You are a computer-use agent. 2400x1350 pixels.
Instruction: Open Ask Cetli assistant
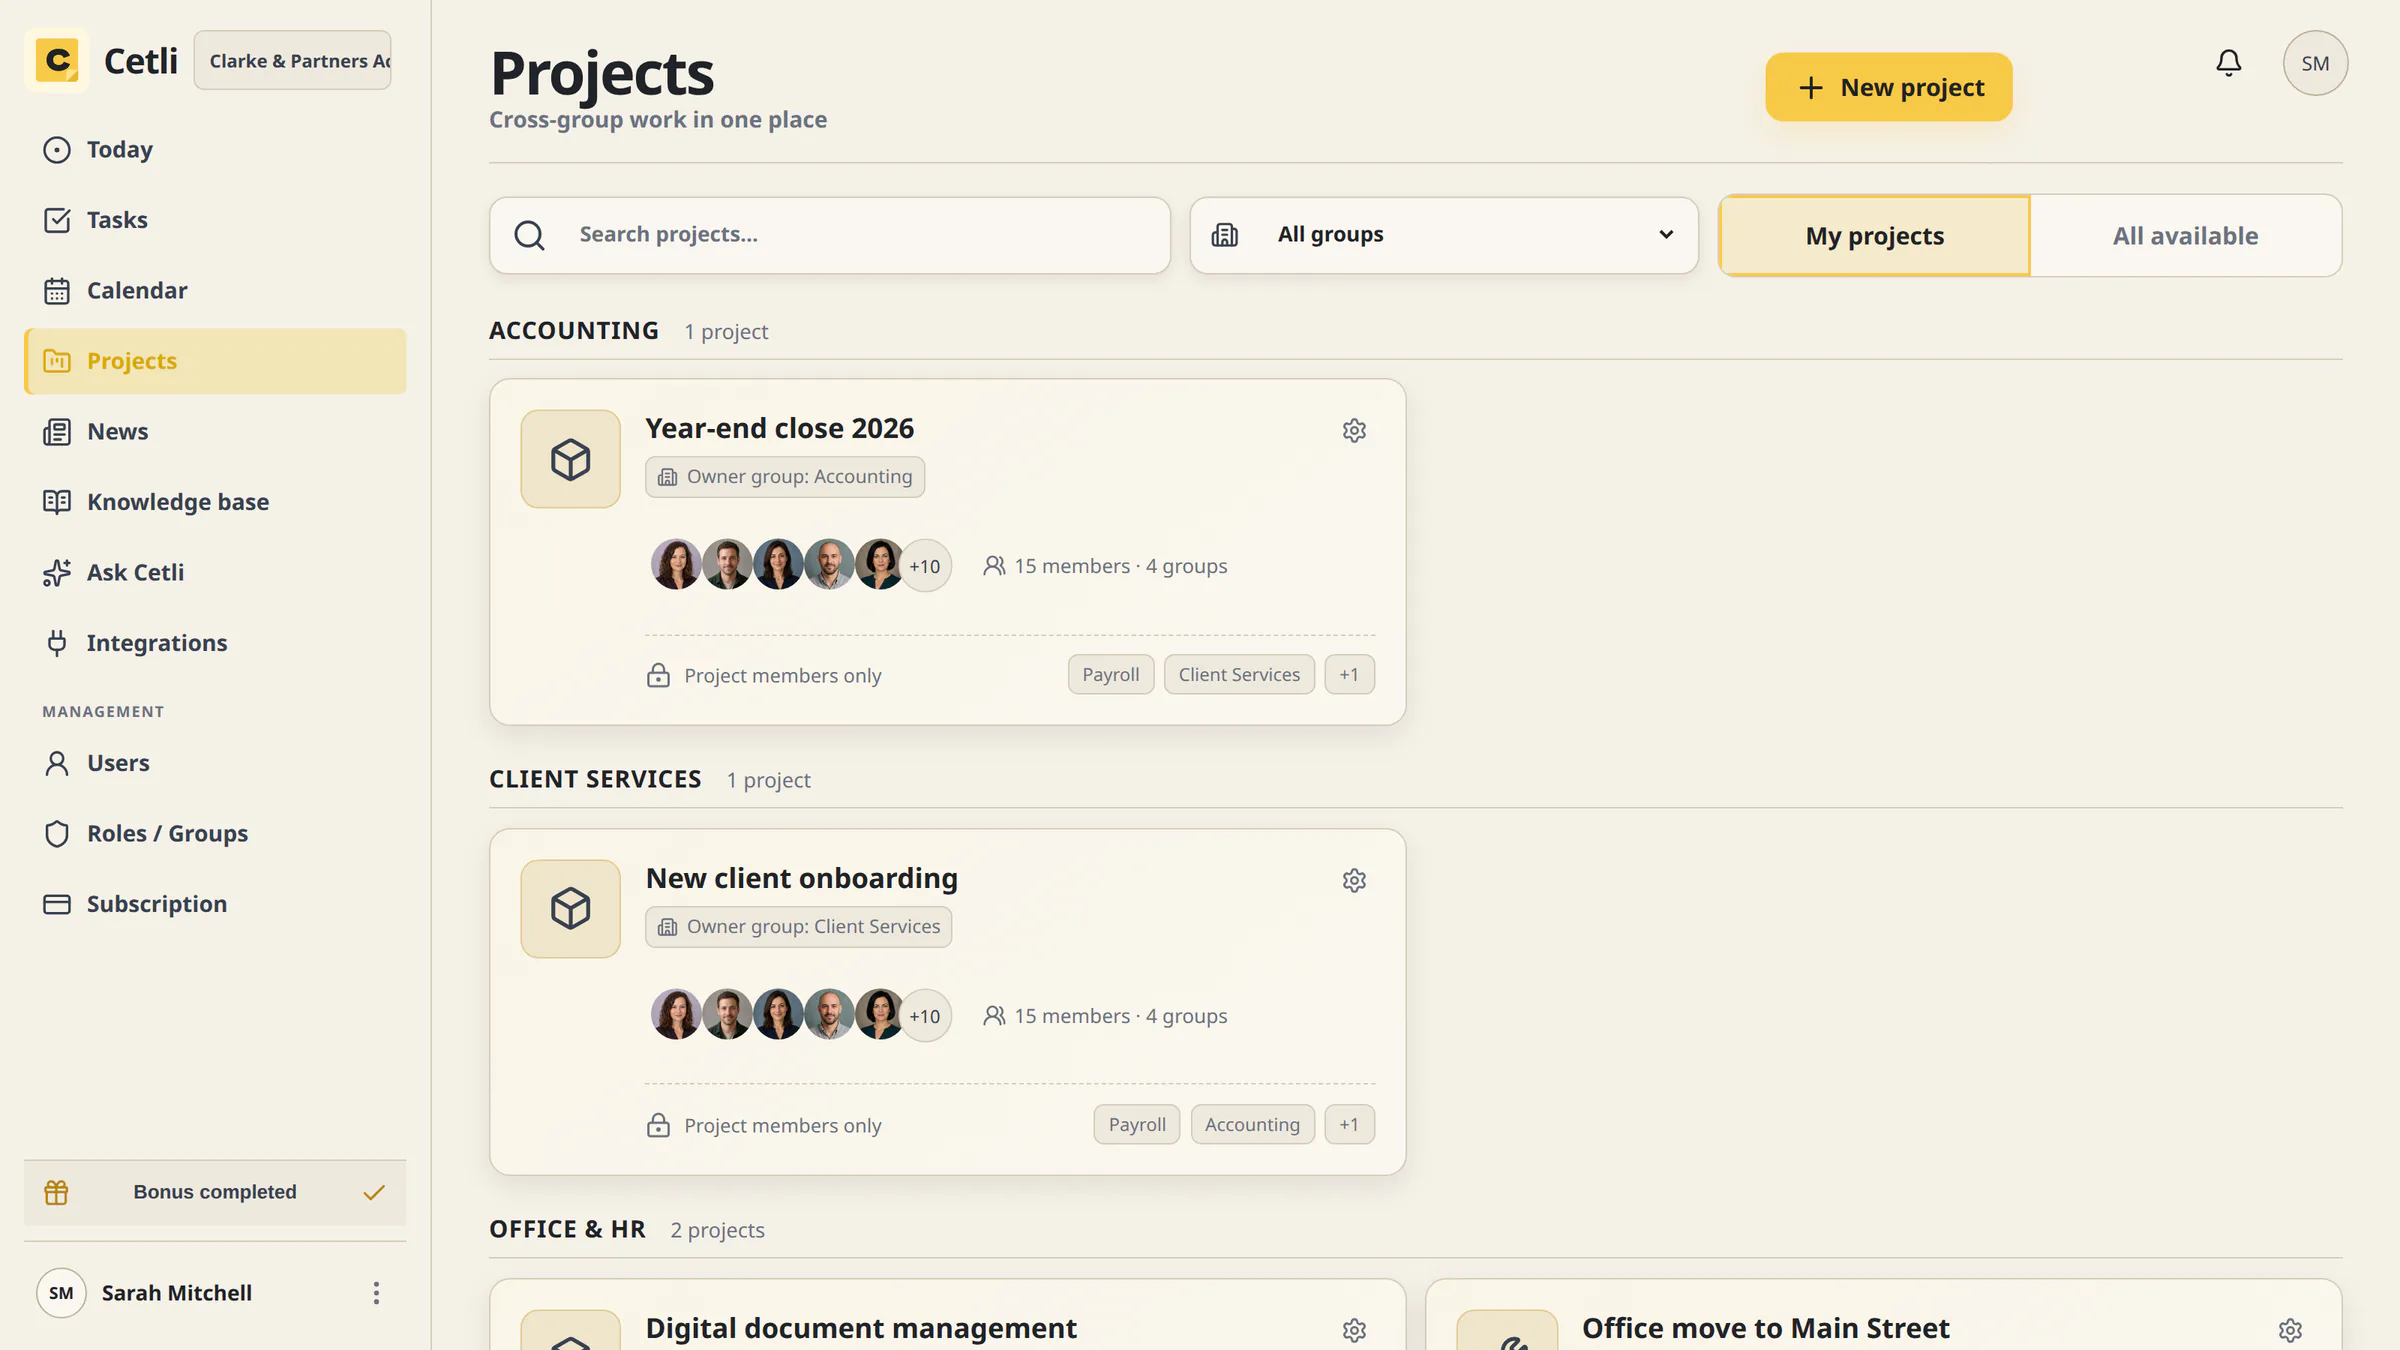pos(215,573)
